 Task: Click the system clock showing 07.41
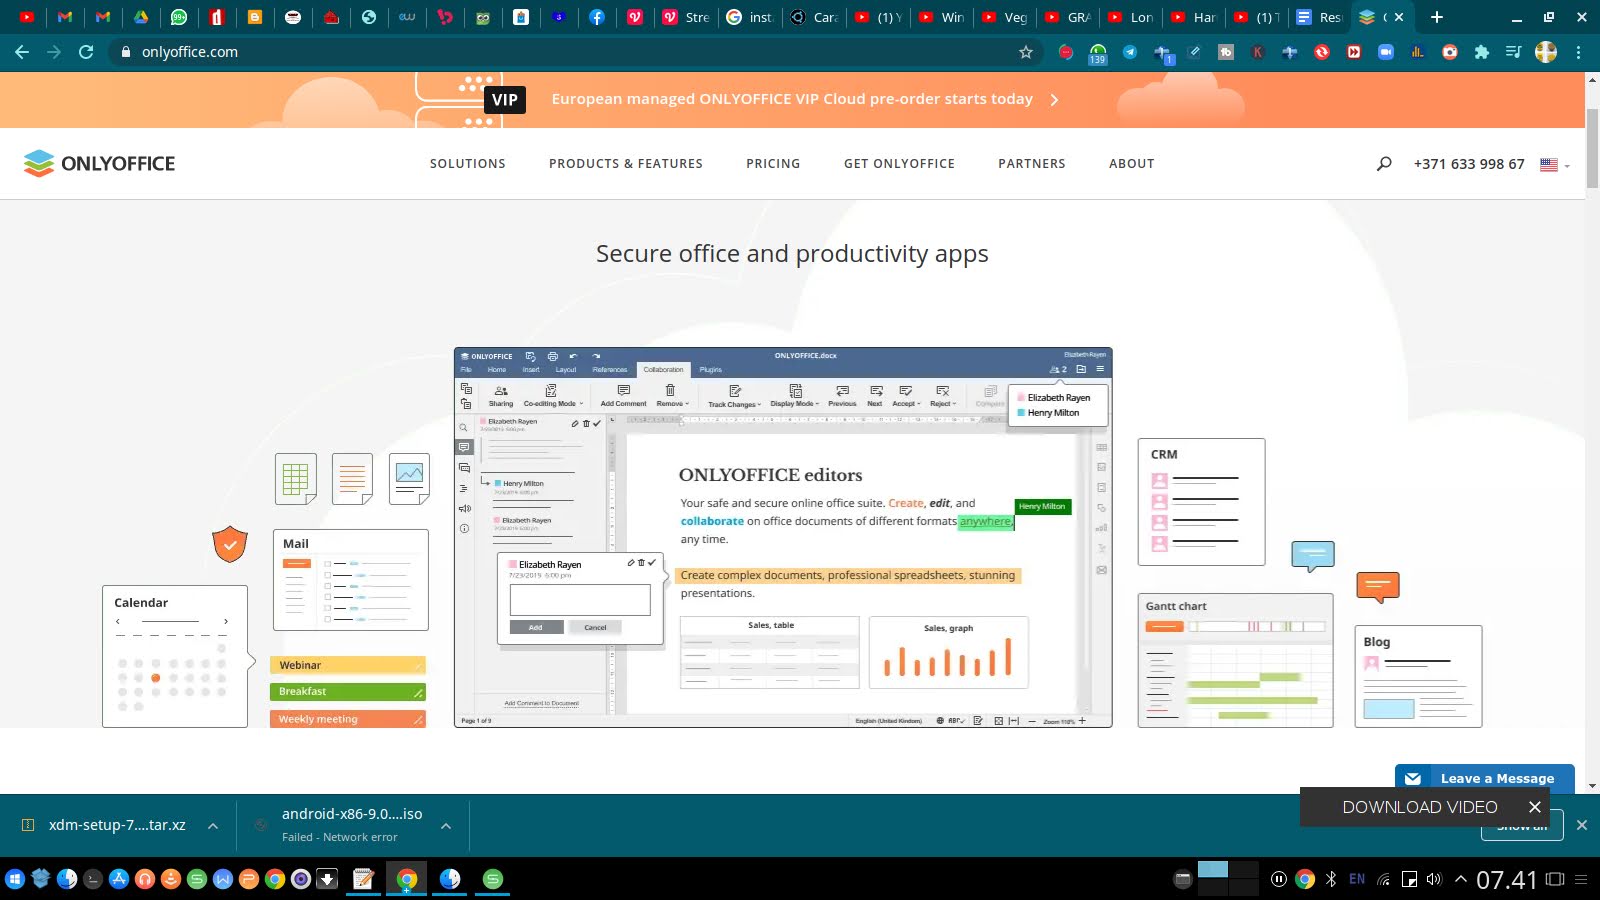tap(1506, 879)
